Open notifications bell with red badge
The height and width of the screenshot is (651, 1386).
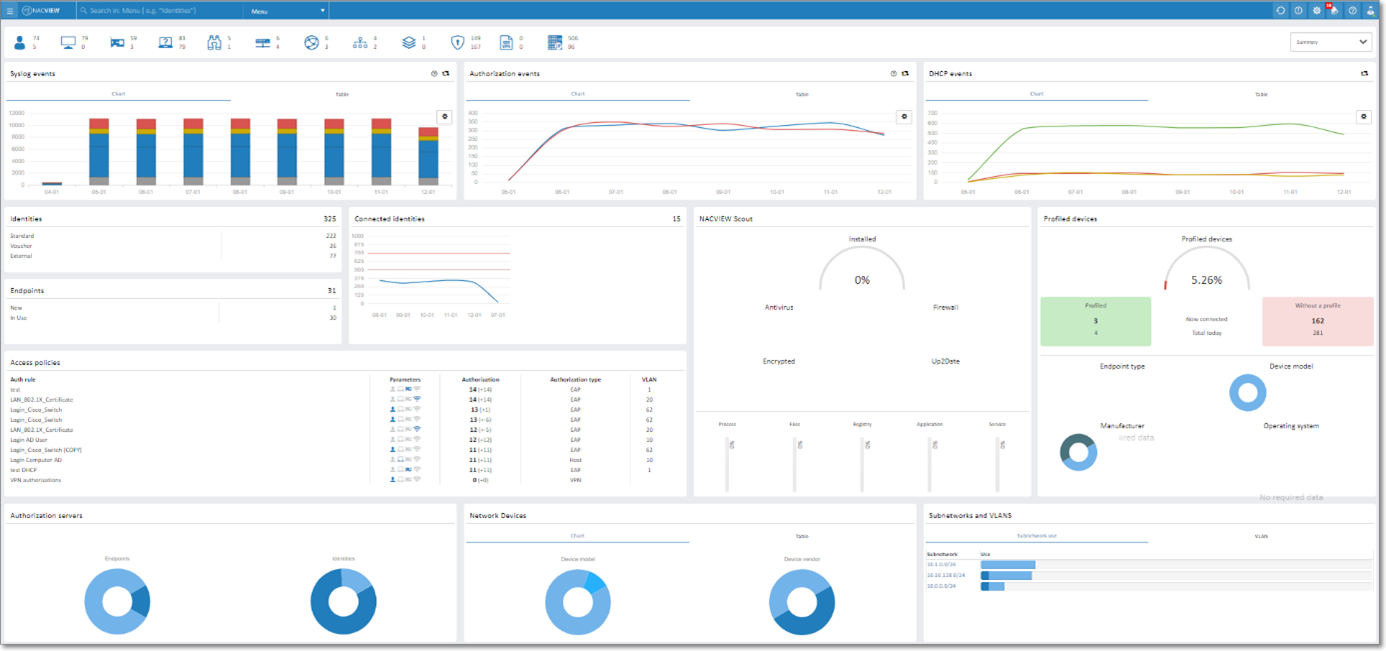tap(1333, 11)
